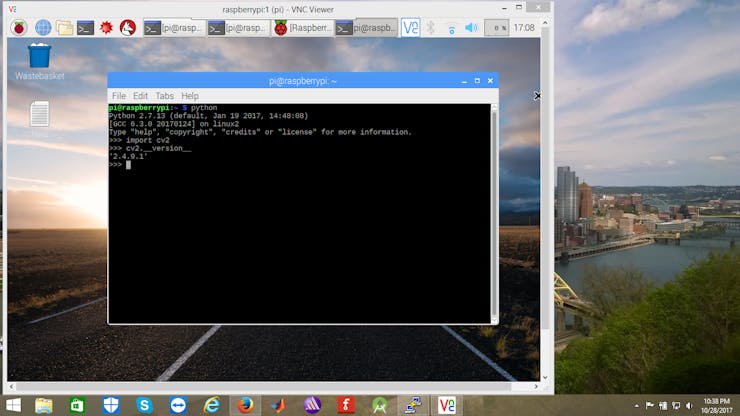The image size is (740, 416).
Task: Open Internet Explorer from the taskbar
Action: pyautogui.click(x=212, y=405)
